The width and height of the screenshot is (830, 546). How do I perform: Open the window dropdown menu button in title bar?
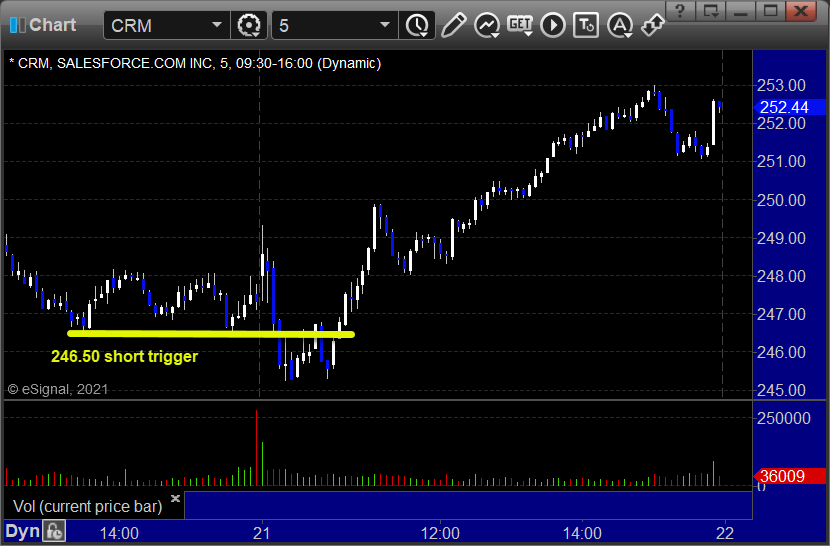tap(710, 10)
